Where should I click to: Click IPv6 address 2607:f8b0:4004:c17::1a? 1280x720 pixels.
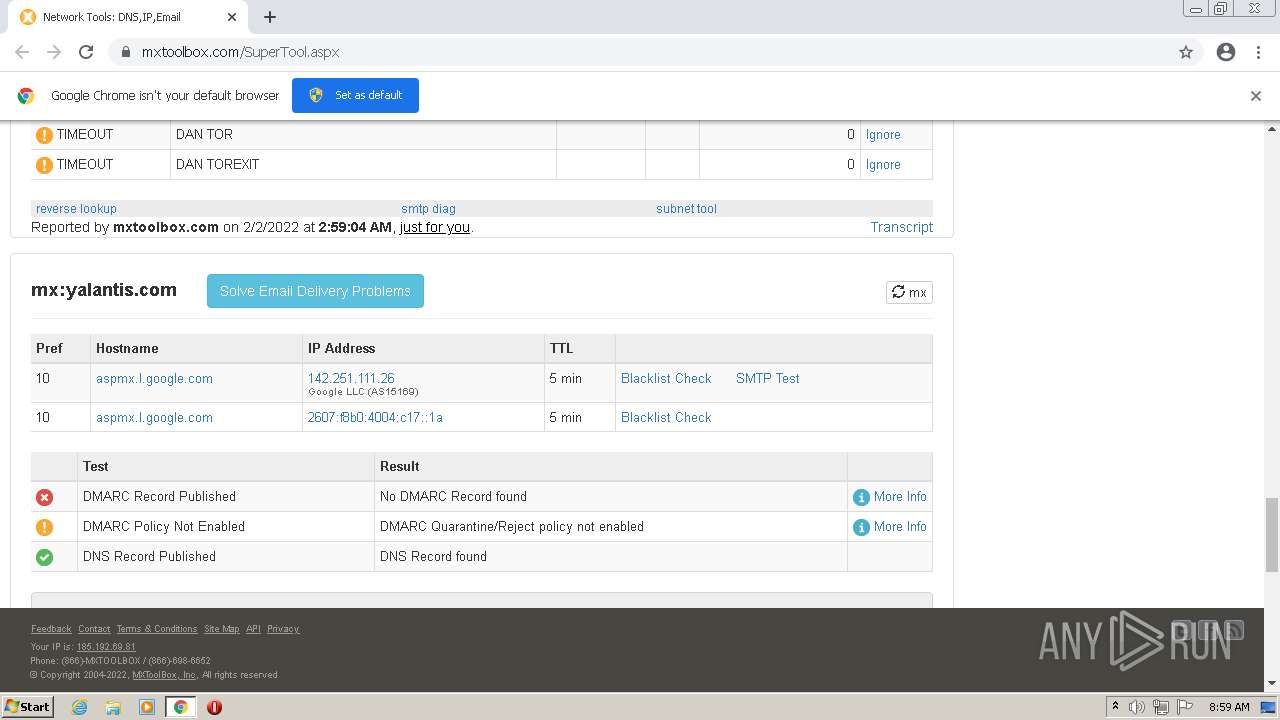coord(375,418)
